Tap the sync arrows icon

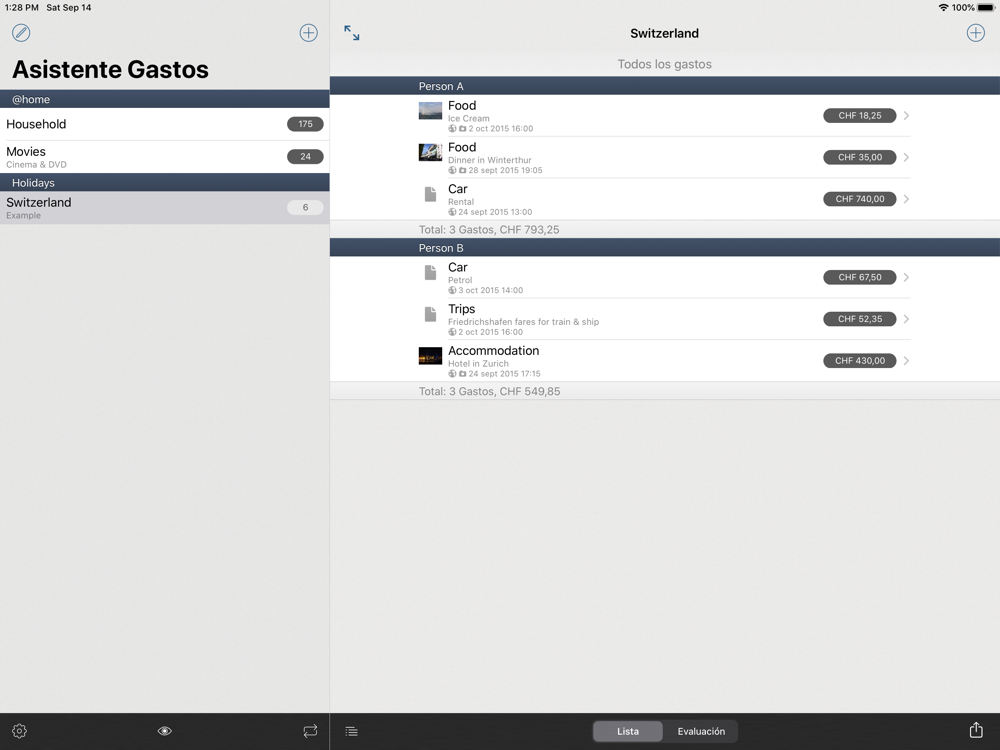[x=310, y=731]
